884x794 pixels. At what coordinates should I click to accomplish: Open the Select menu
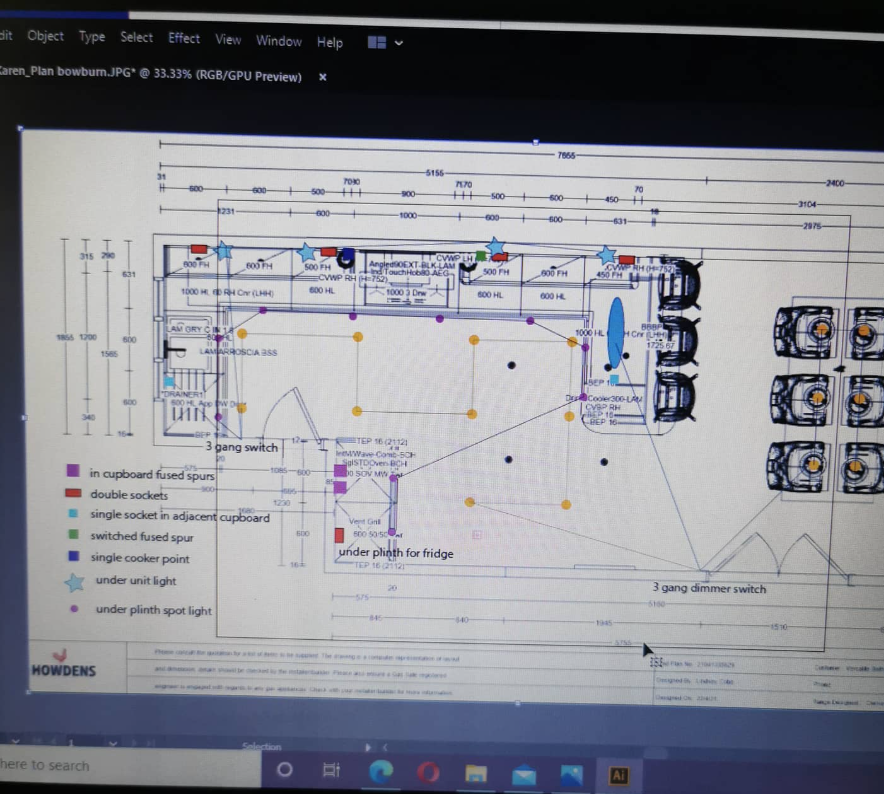click(x=137, y=37)
